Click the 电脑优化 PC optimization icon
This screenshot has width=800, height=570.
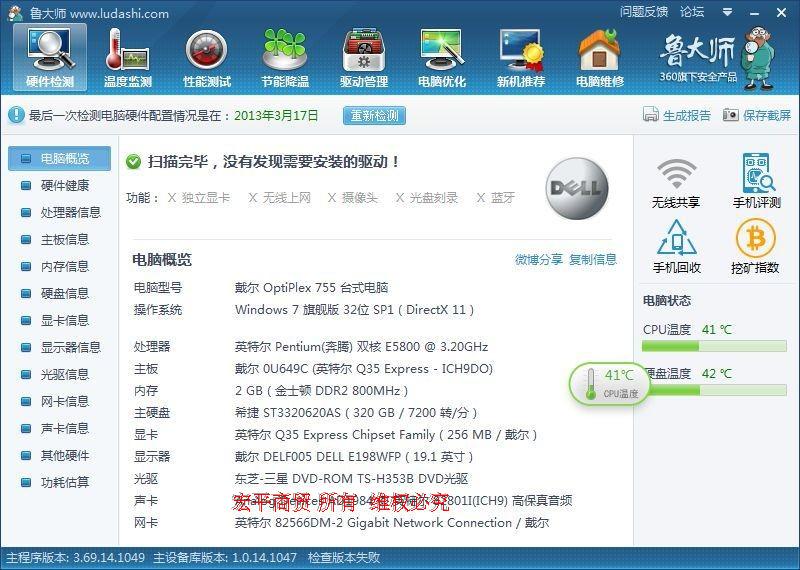click(x=442, y=52)
